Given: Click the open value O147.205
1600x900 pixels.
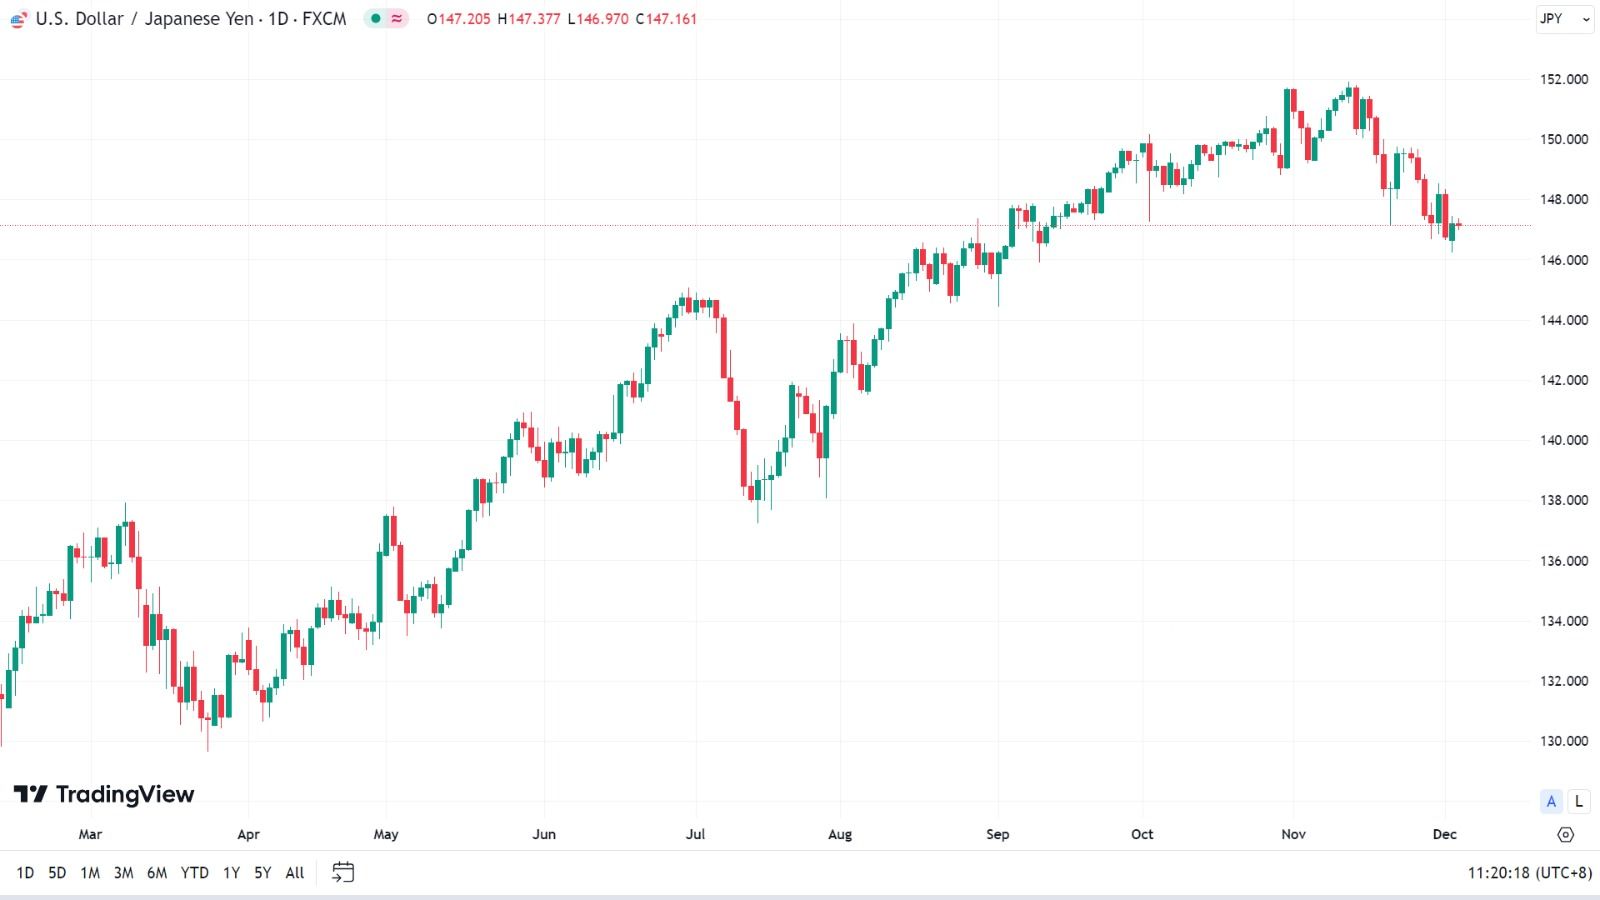Looking at the screenshot, I should click(459, 19).
